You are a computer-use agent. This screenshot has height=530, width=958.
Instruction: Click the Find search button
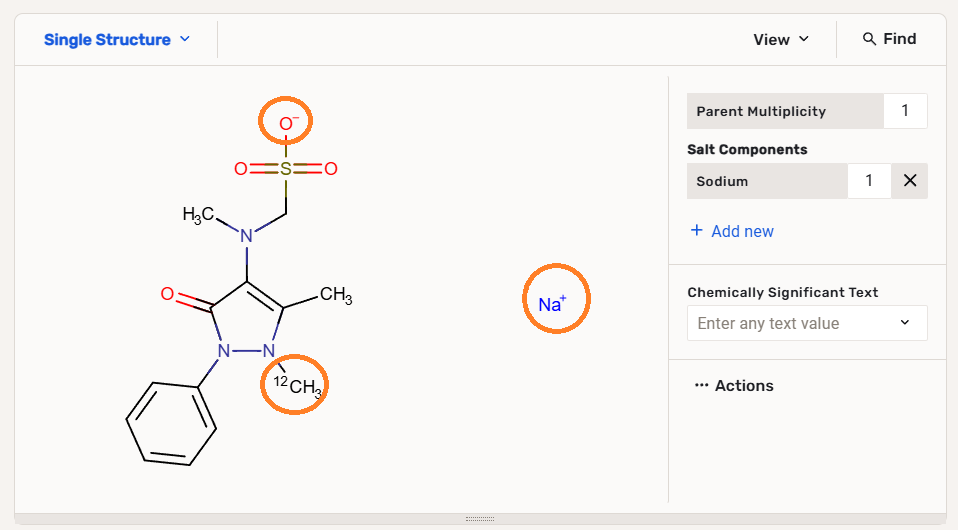889,39
